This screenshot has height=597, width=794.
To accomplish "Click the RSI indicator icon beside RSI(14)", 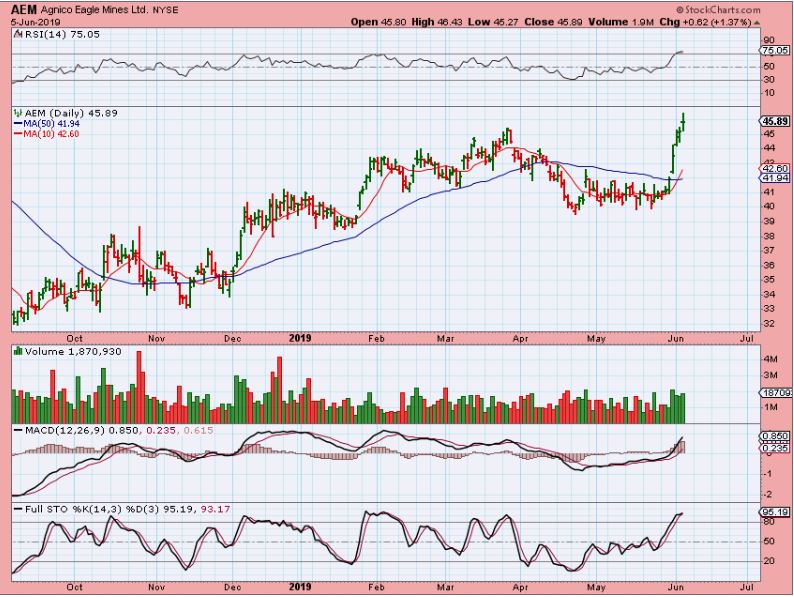I will (x=18, y=34).
